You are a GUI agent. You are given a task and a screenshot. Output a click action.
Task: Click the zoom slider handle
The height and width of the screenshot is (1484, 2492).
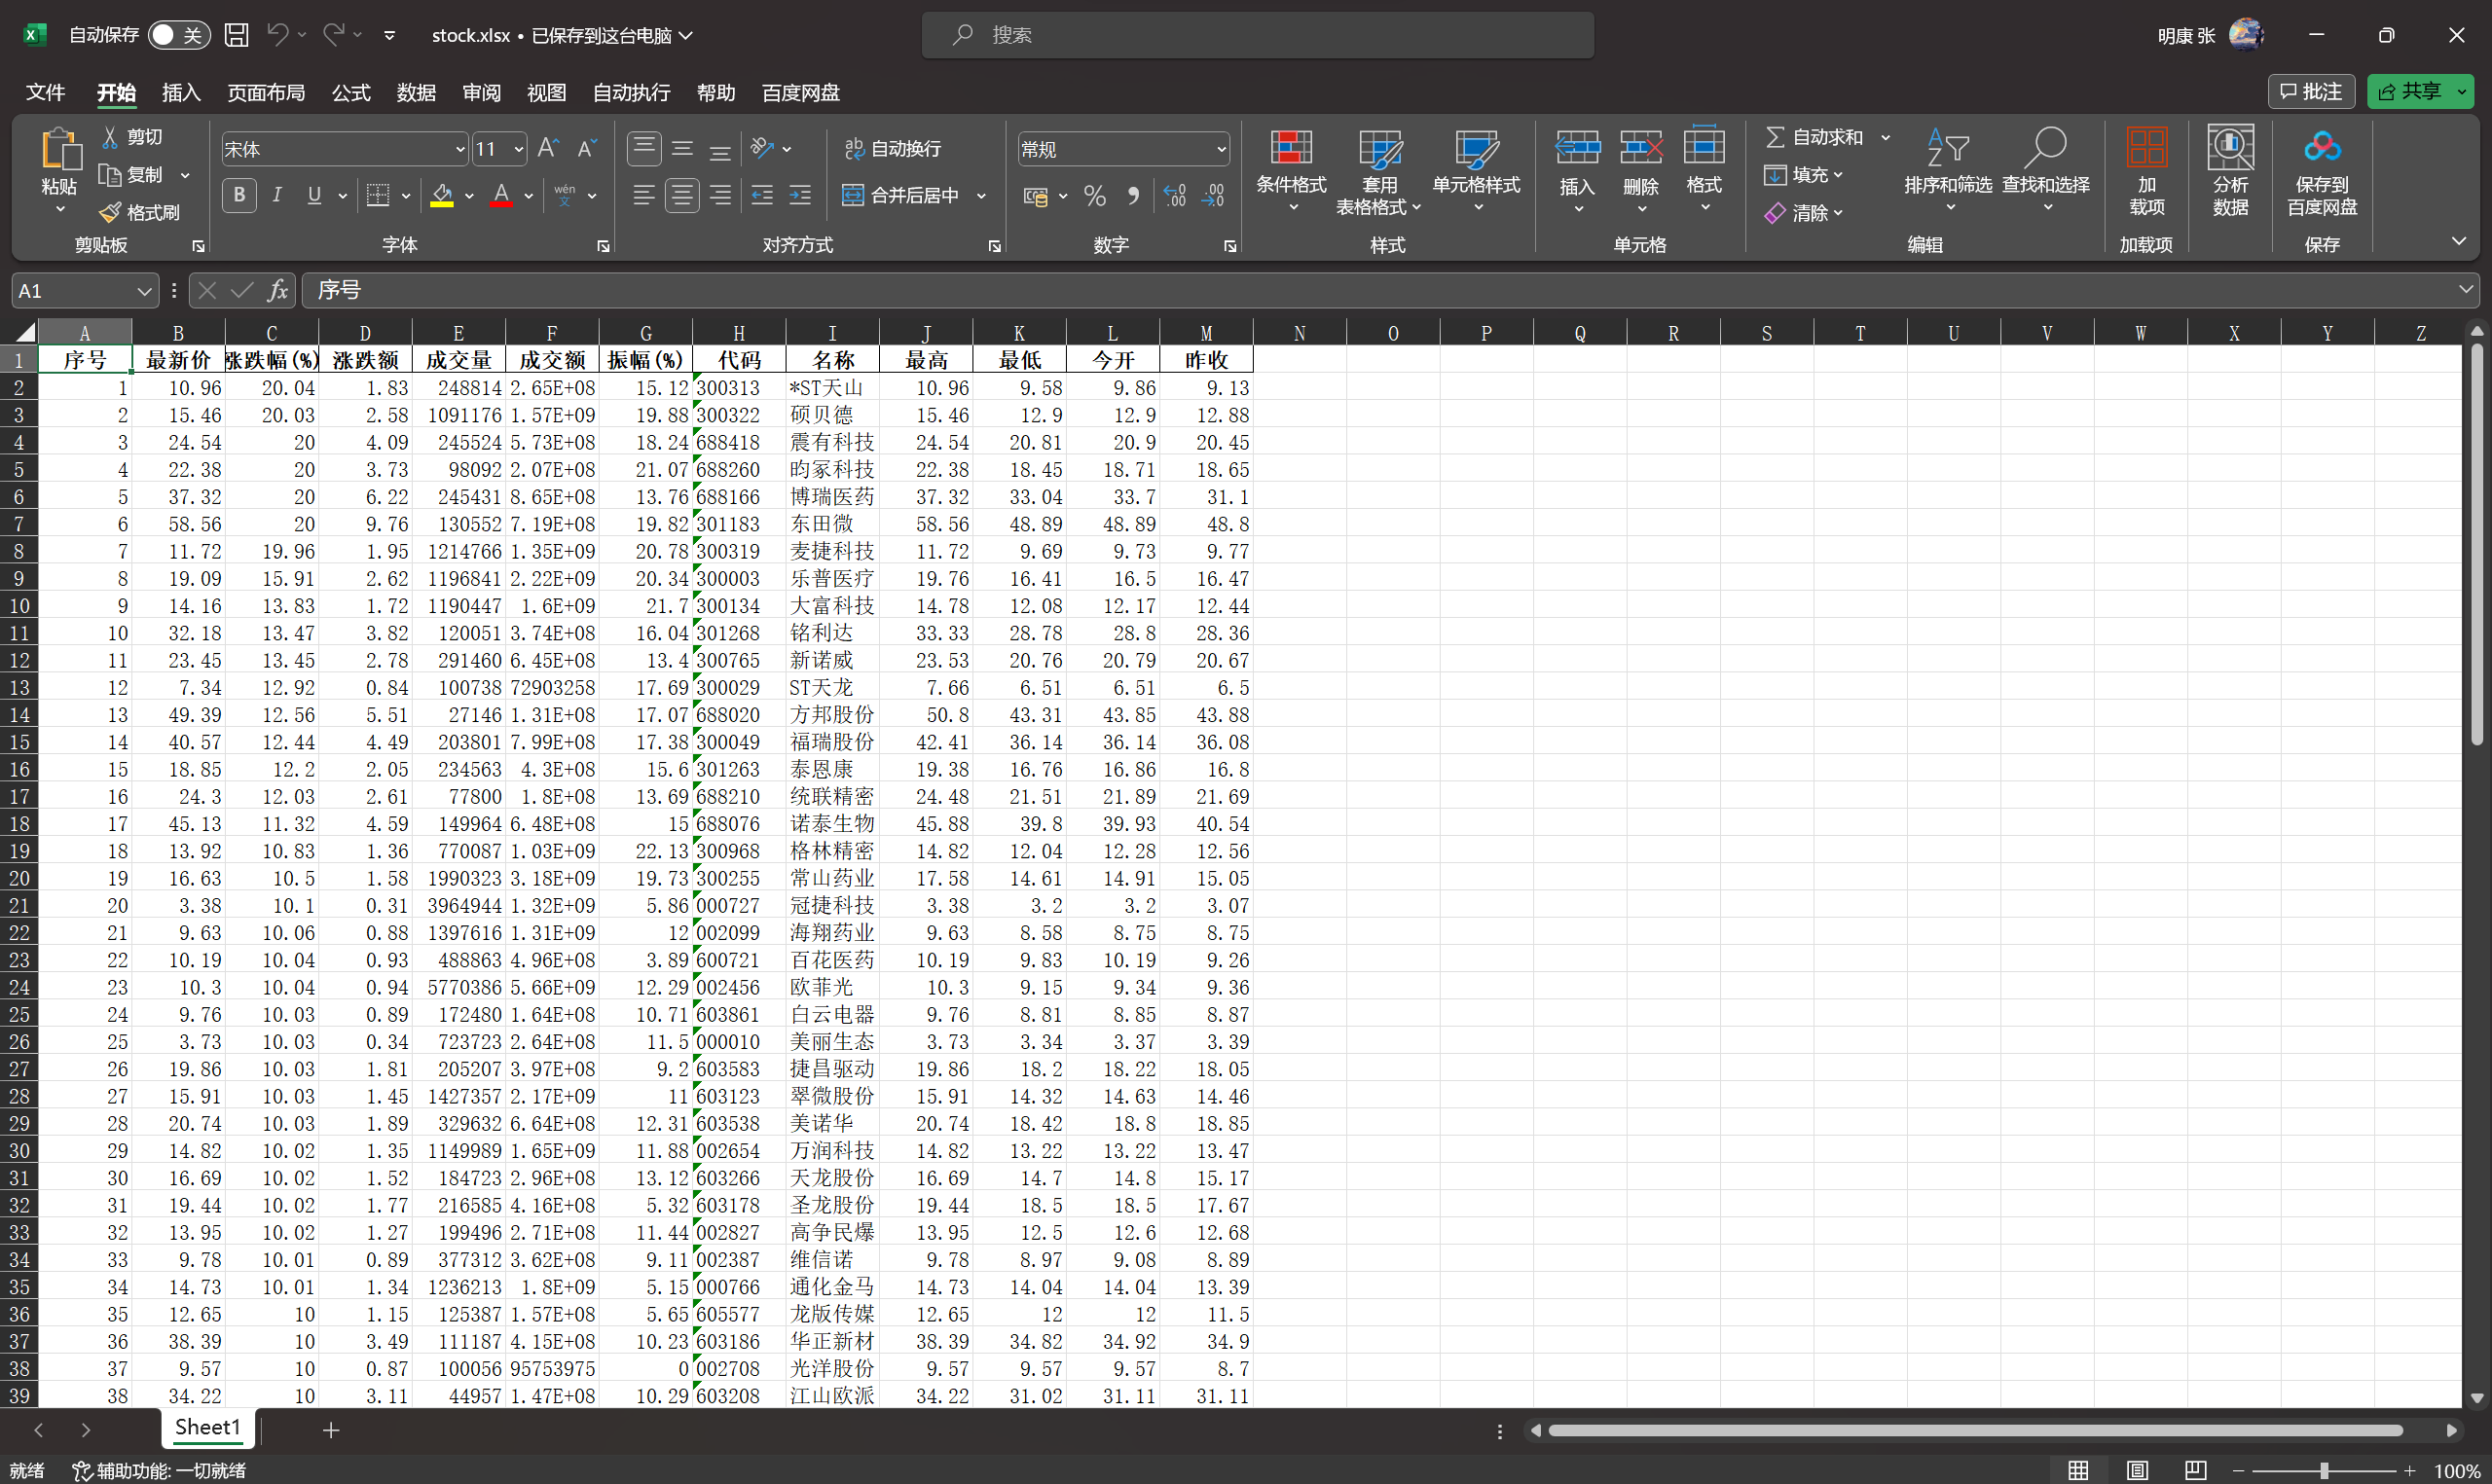(2324, 1471)
